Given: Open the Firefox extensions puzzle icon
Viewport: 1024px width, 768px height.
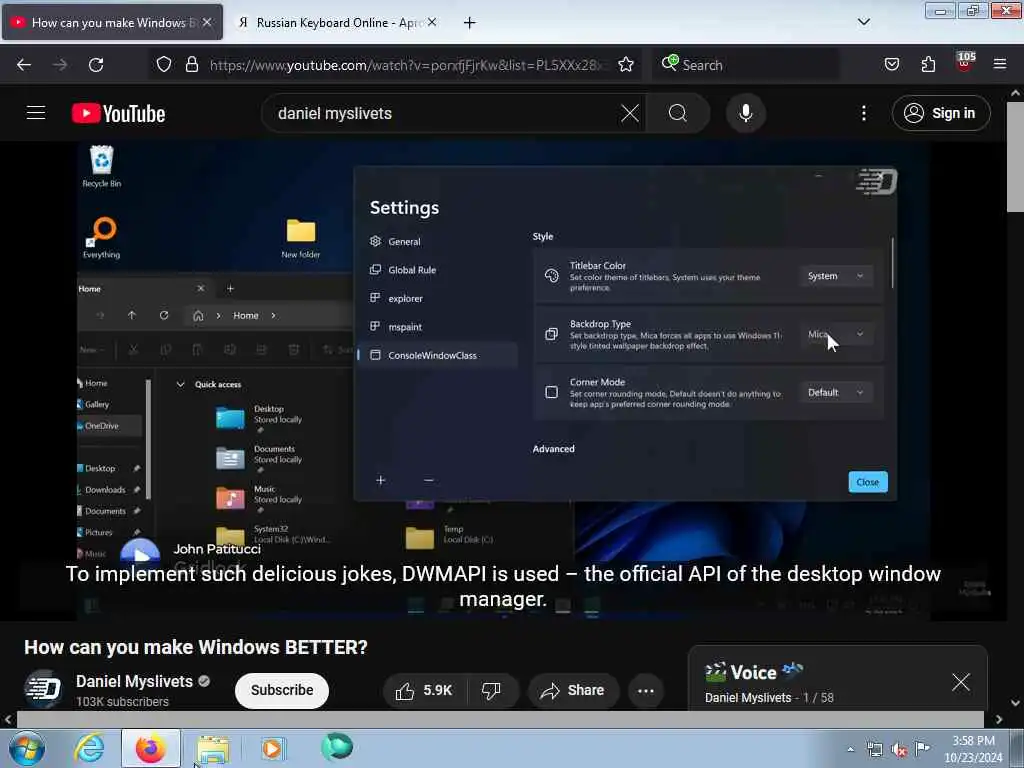Looking at the screenshot, I should tap(928, 65).
